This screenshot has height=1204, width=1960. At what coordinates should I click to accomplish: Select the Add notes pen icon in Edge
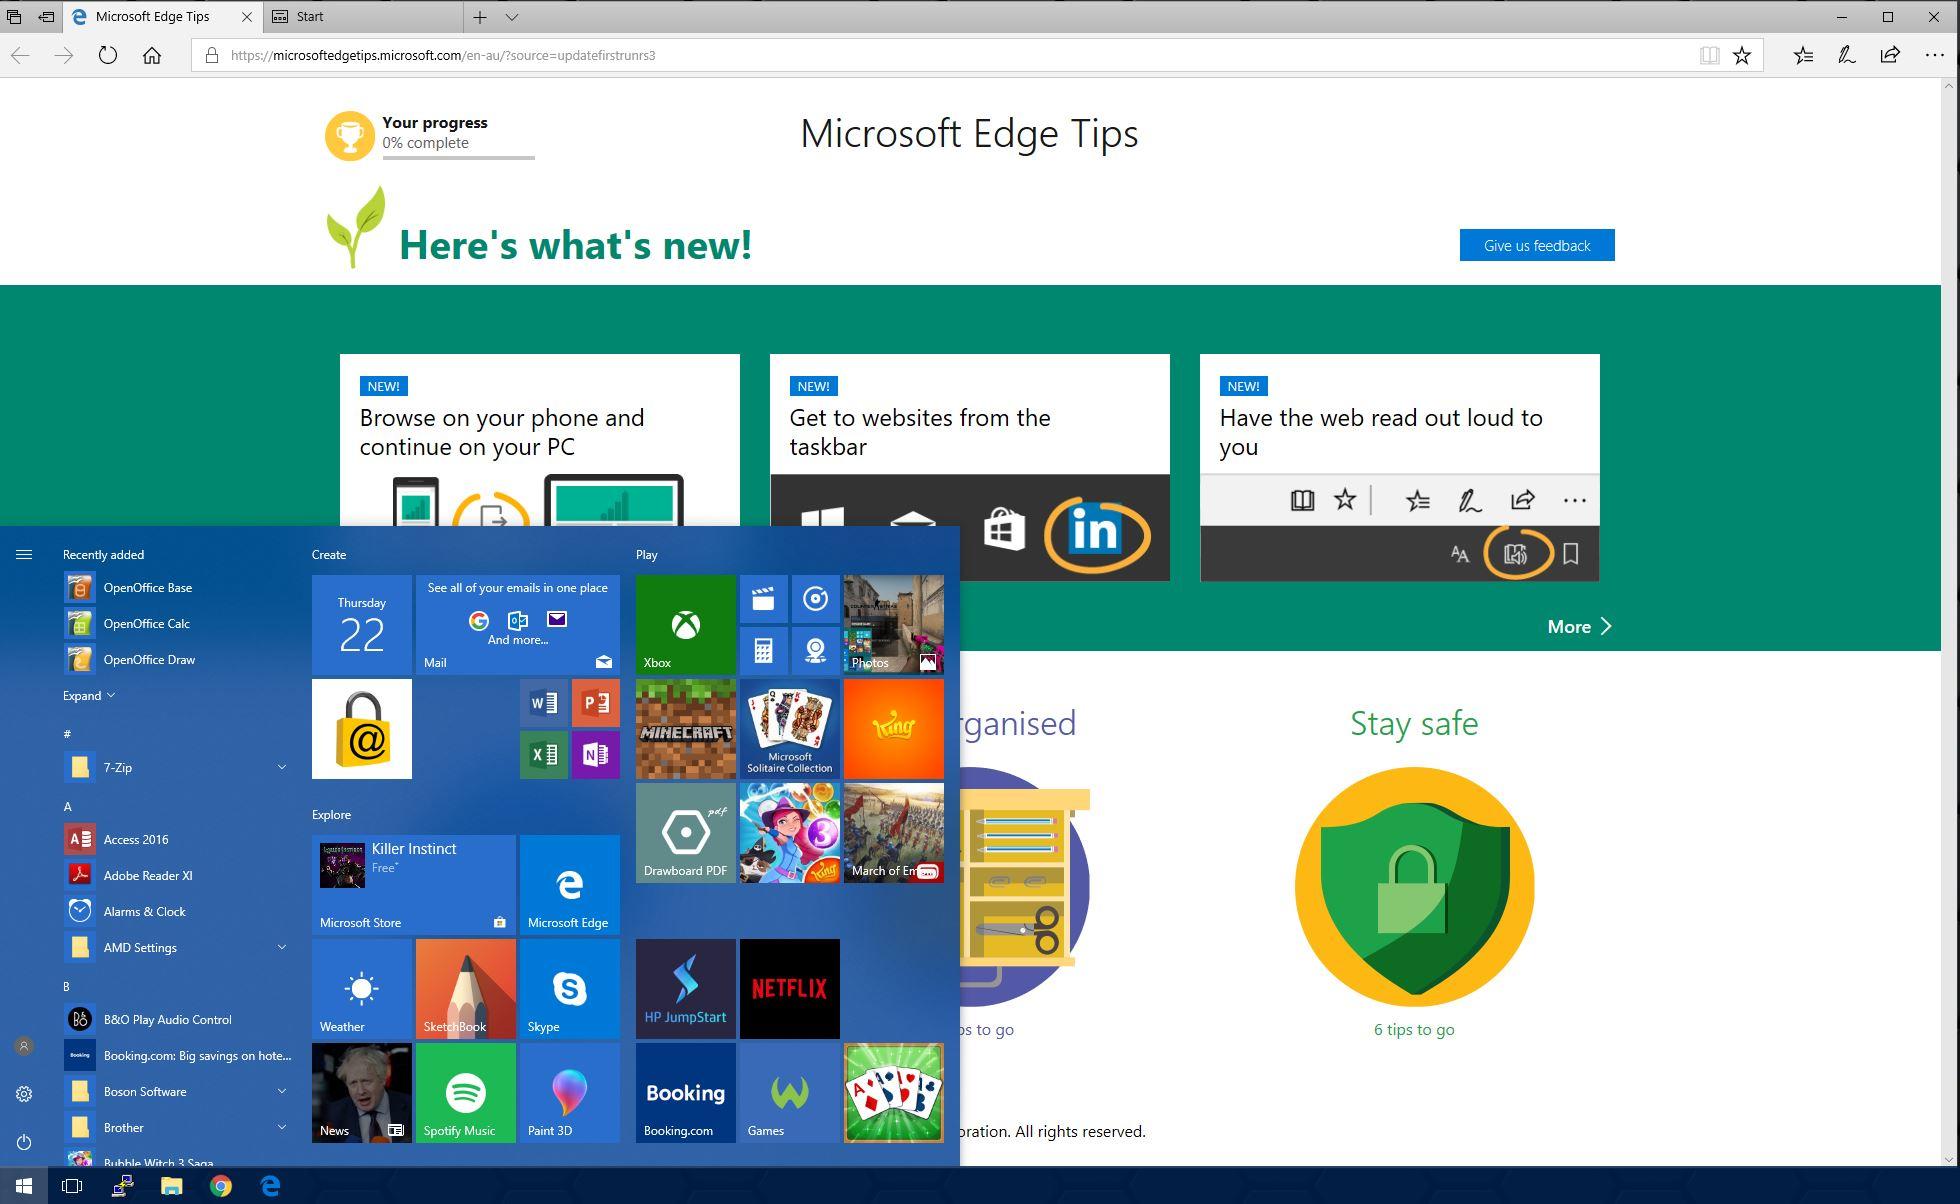click(1846, 55)
